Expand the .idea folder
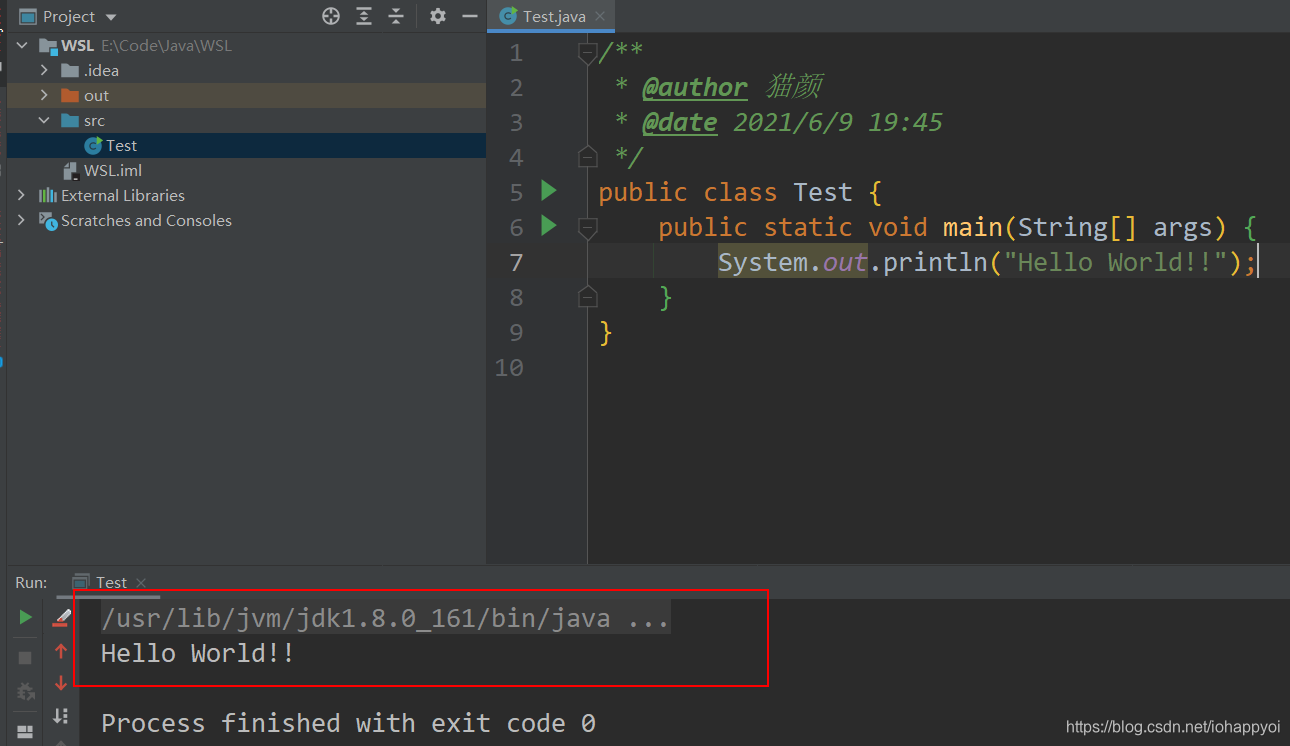The width and height of the screenshot is (1290, 746). pyautogui.click(x=44, y=71)
